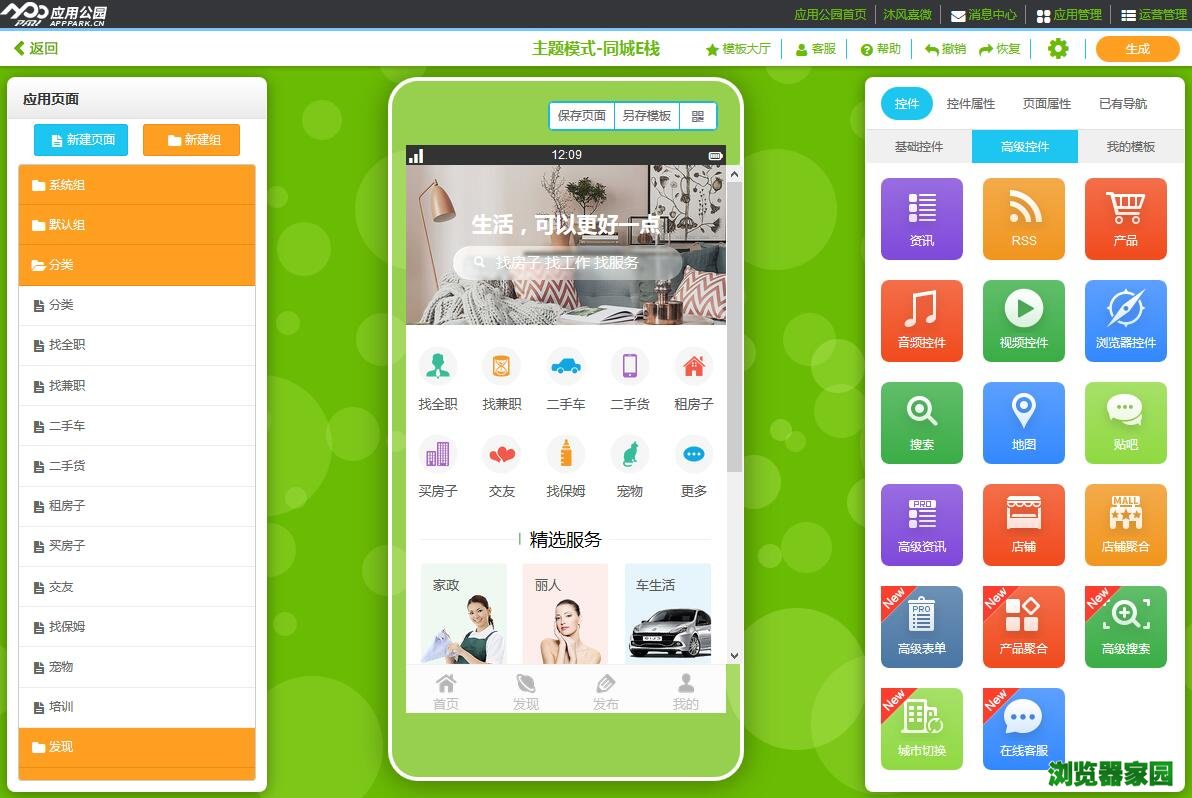Click the 找房子 找工作 找服务 search field
The height and width of the screenshot is (798, 1192).
point(567,263)
